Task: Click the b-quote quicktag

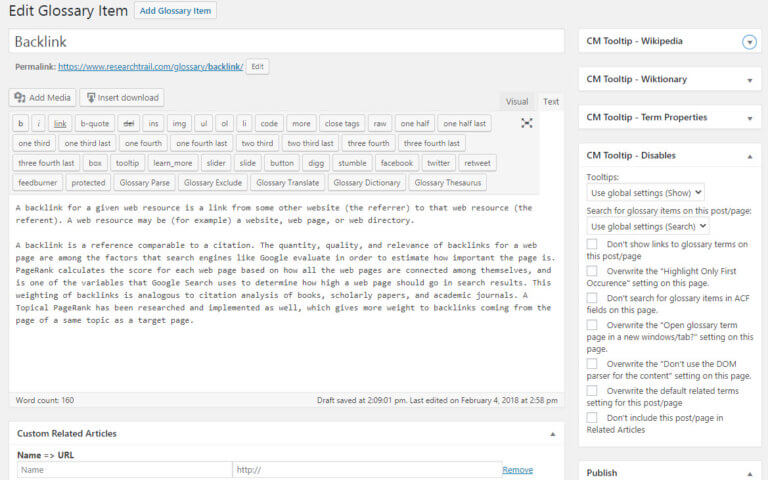Action: (x=95, y=123)
